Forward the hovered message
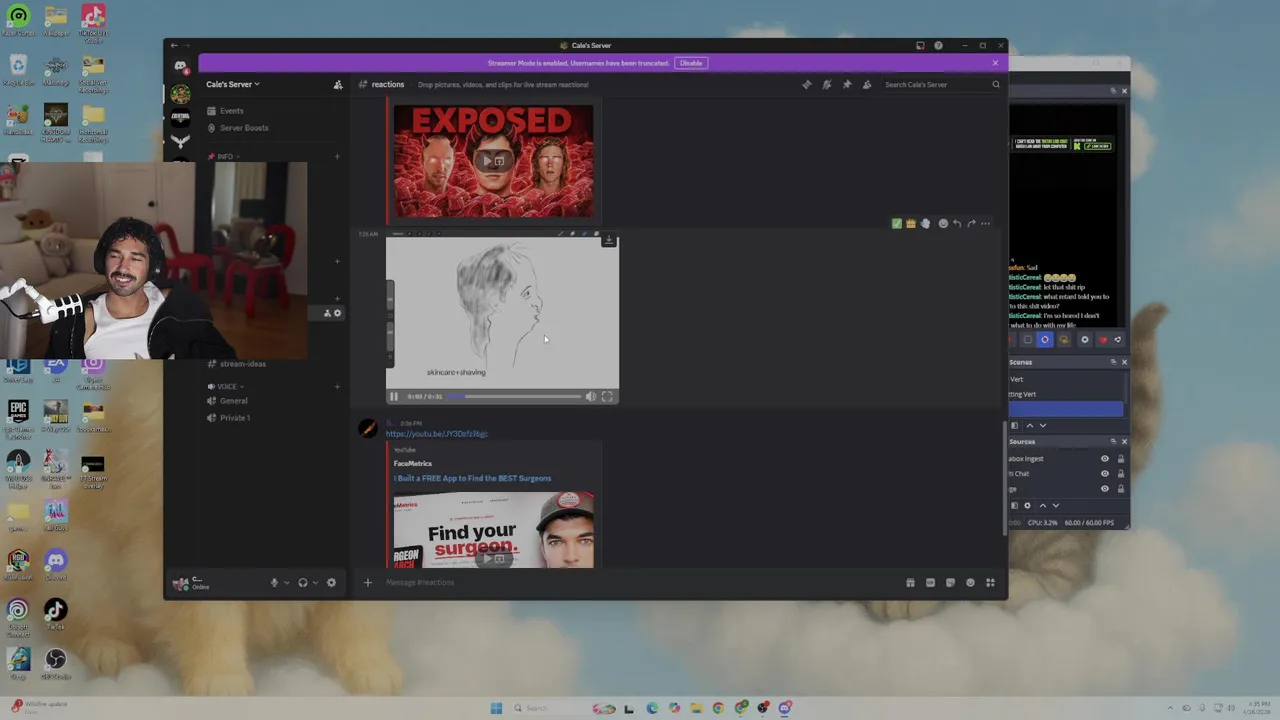The width and height of the screenshot is (1280, 720). point(971,223)
